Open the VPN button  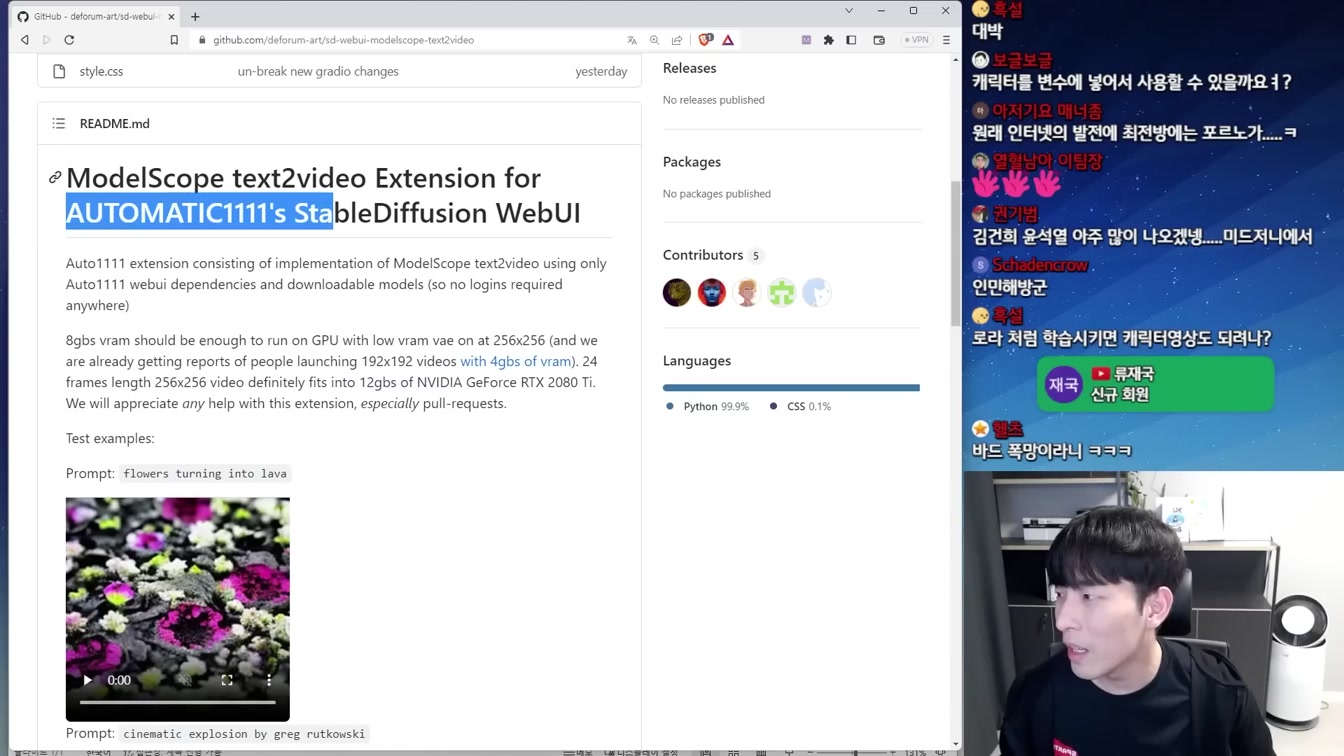click(x=916, y=40)
